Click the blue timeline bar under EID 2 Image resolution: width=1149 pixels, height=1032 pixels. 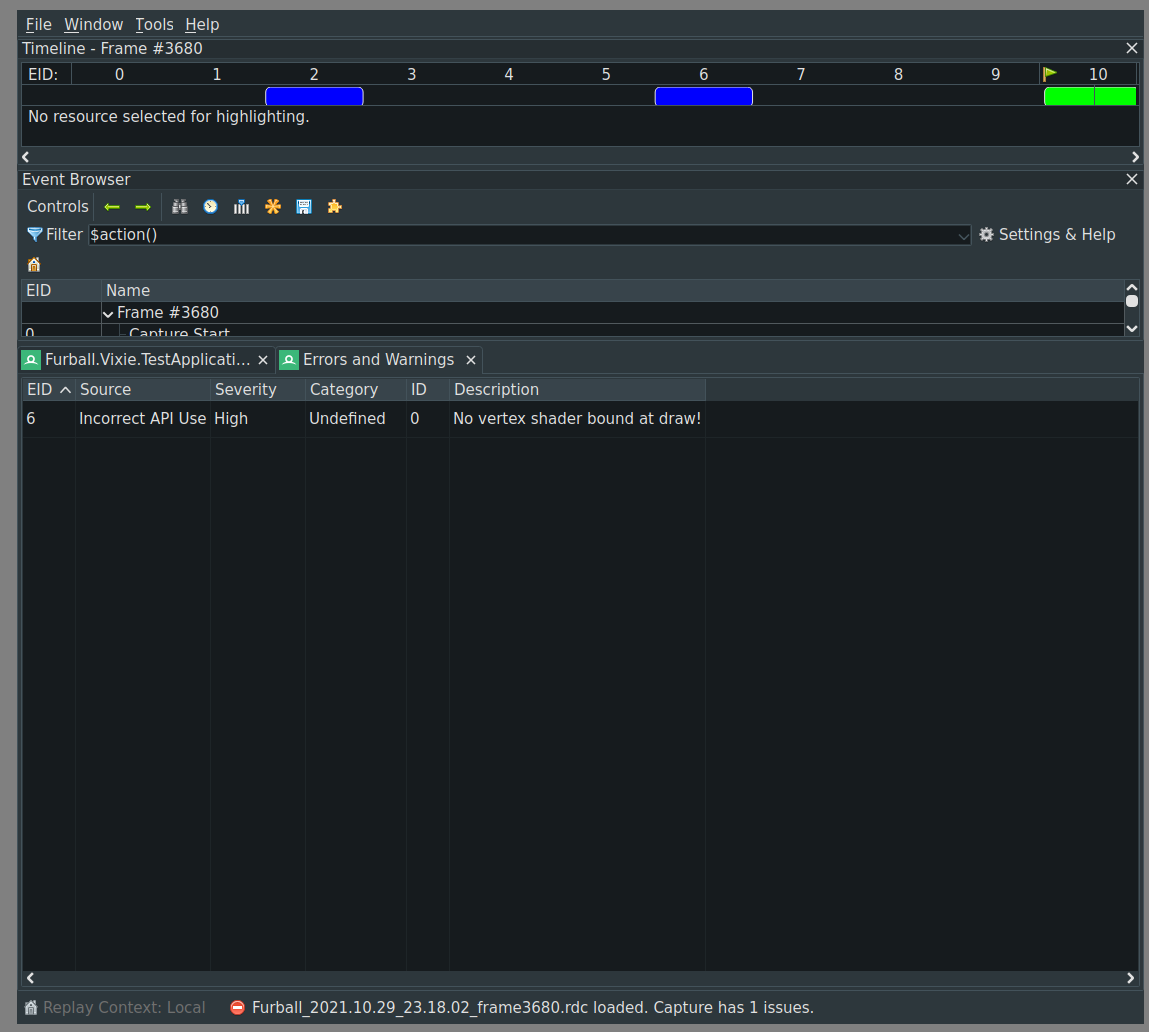click(x=314, y=96)
